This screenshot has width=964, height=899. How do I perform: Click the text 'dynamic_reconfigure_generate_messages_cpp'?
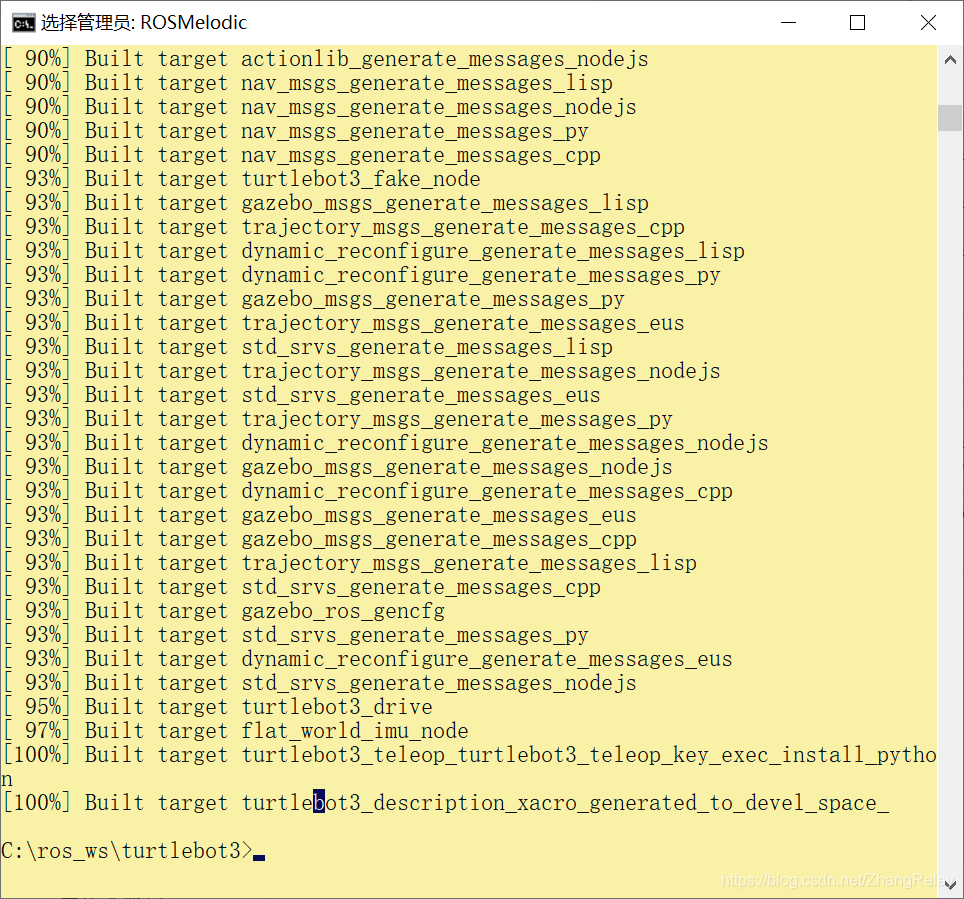click(x=486, y=491)
